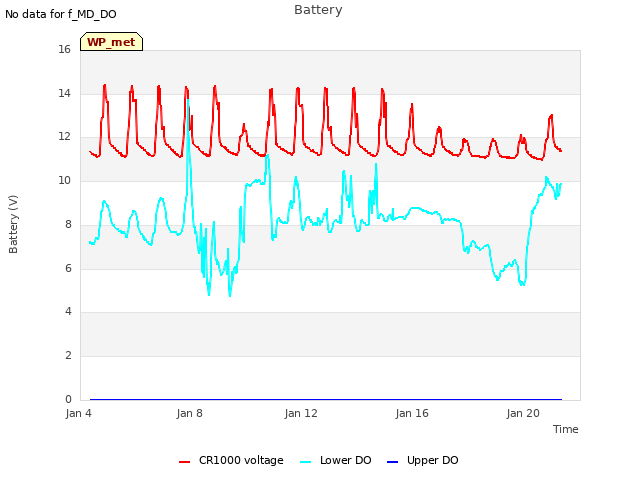640x480 pixels.
Task: Click the Jan 4 x-axis tick label
Action: 78,413
